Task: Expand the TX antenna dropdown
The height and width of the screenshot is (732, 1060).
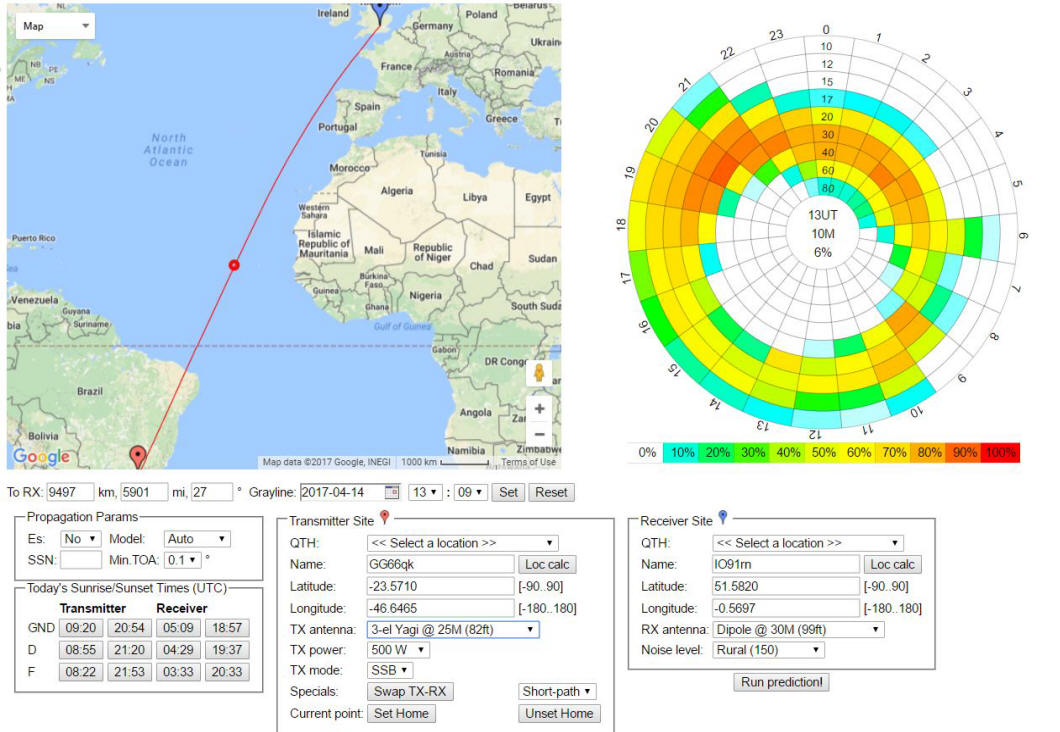Action: 452,629
